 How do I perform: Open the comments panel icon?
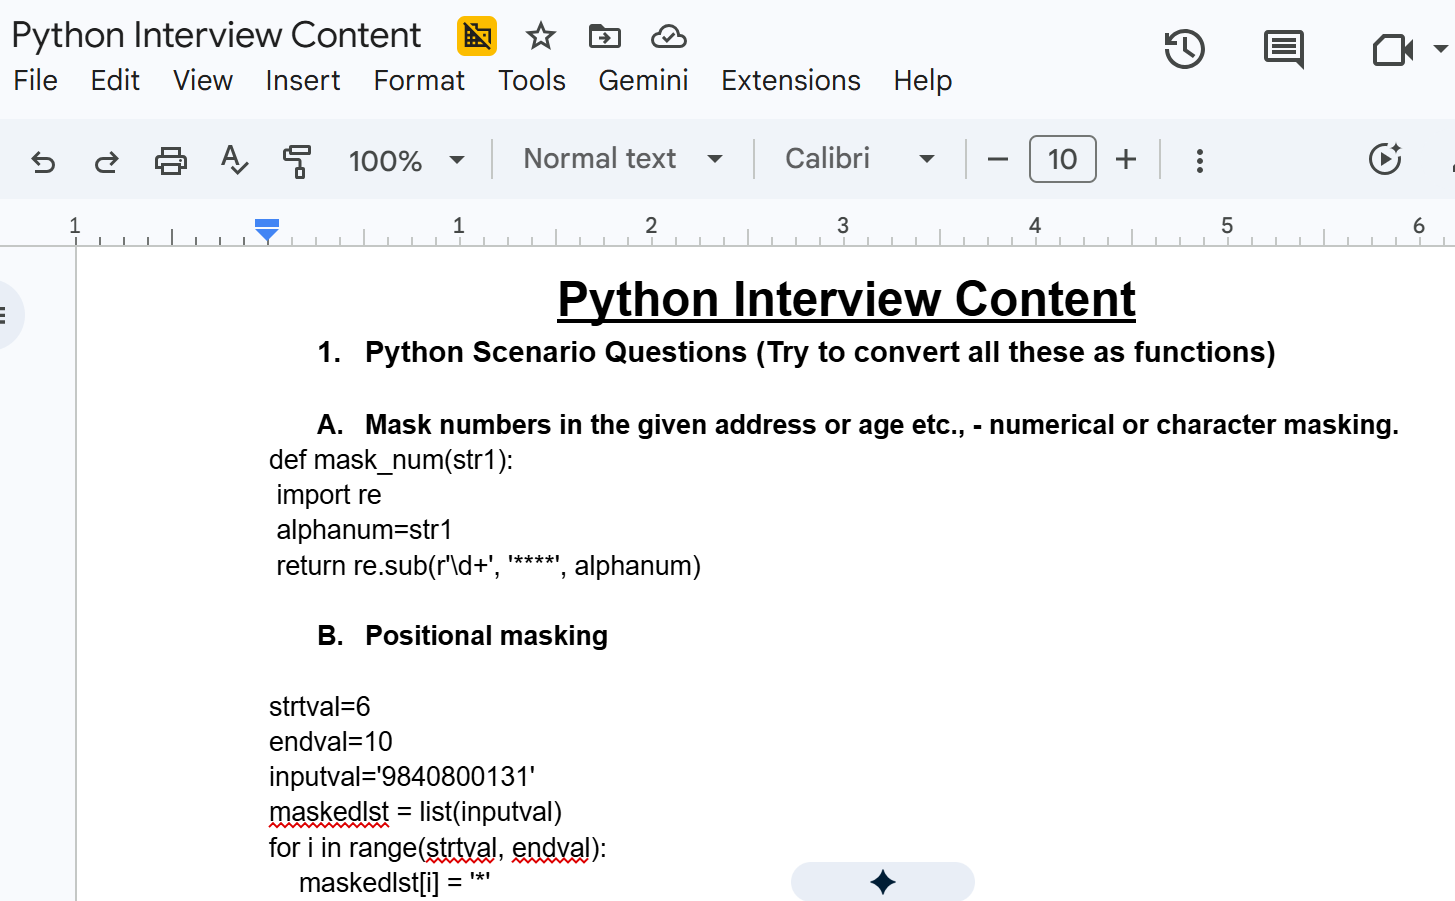coord(1283,49)
